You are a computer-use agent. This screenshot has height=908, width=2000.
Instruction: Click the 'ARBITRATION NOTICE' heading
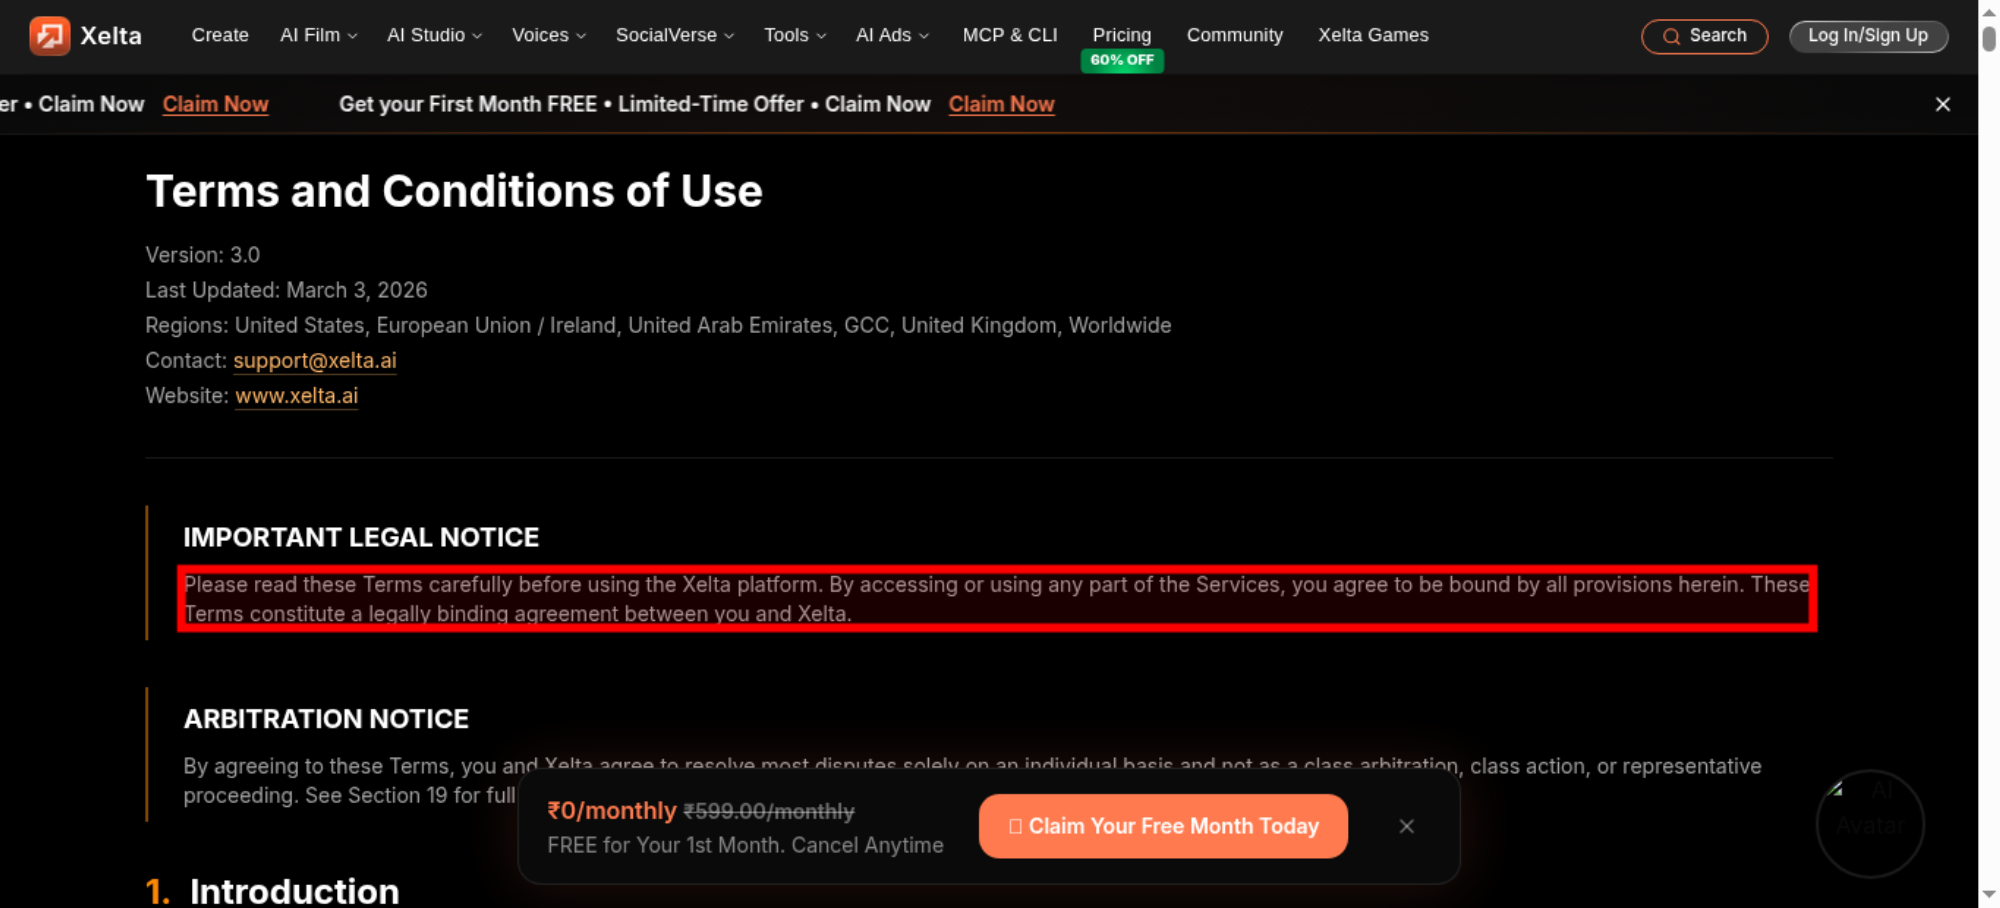[326, 719]
